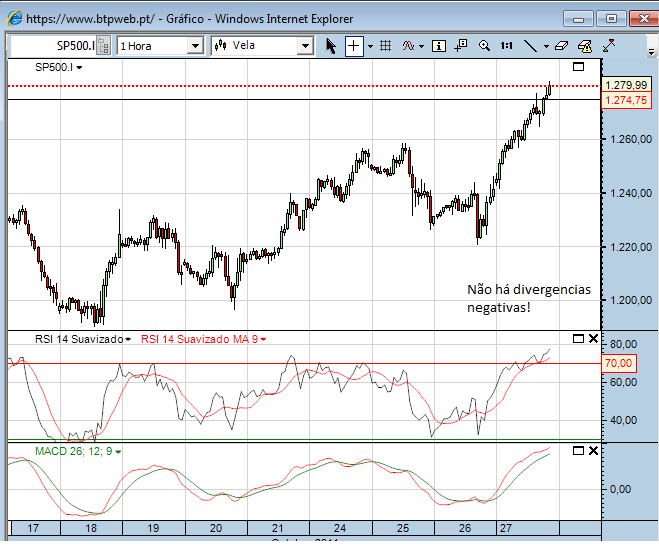
Task: Click the SP500.I symbol input field
Action: coord(53,45)
